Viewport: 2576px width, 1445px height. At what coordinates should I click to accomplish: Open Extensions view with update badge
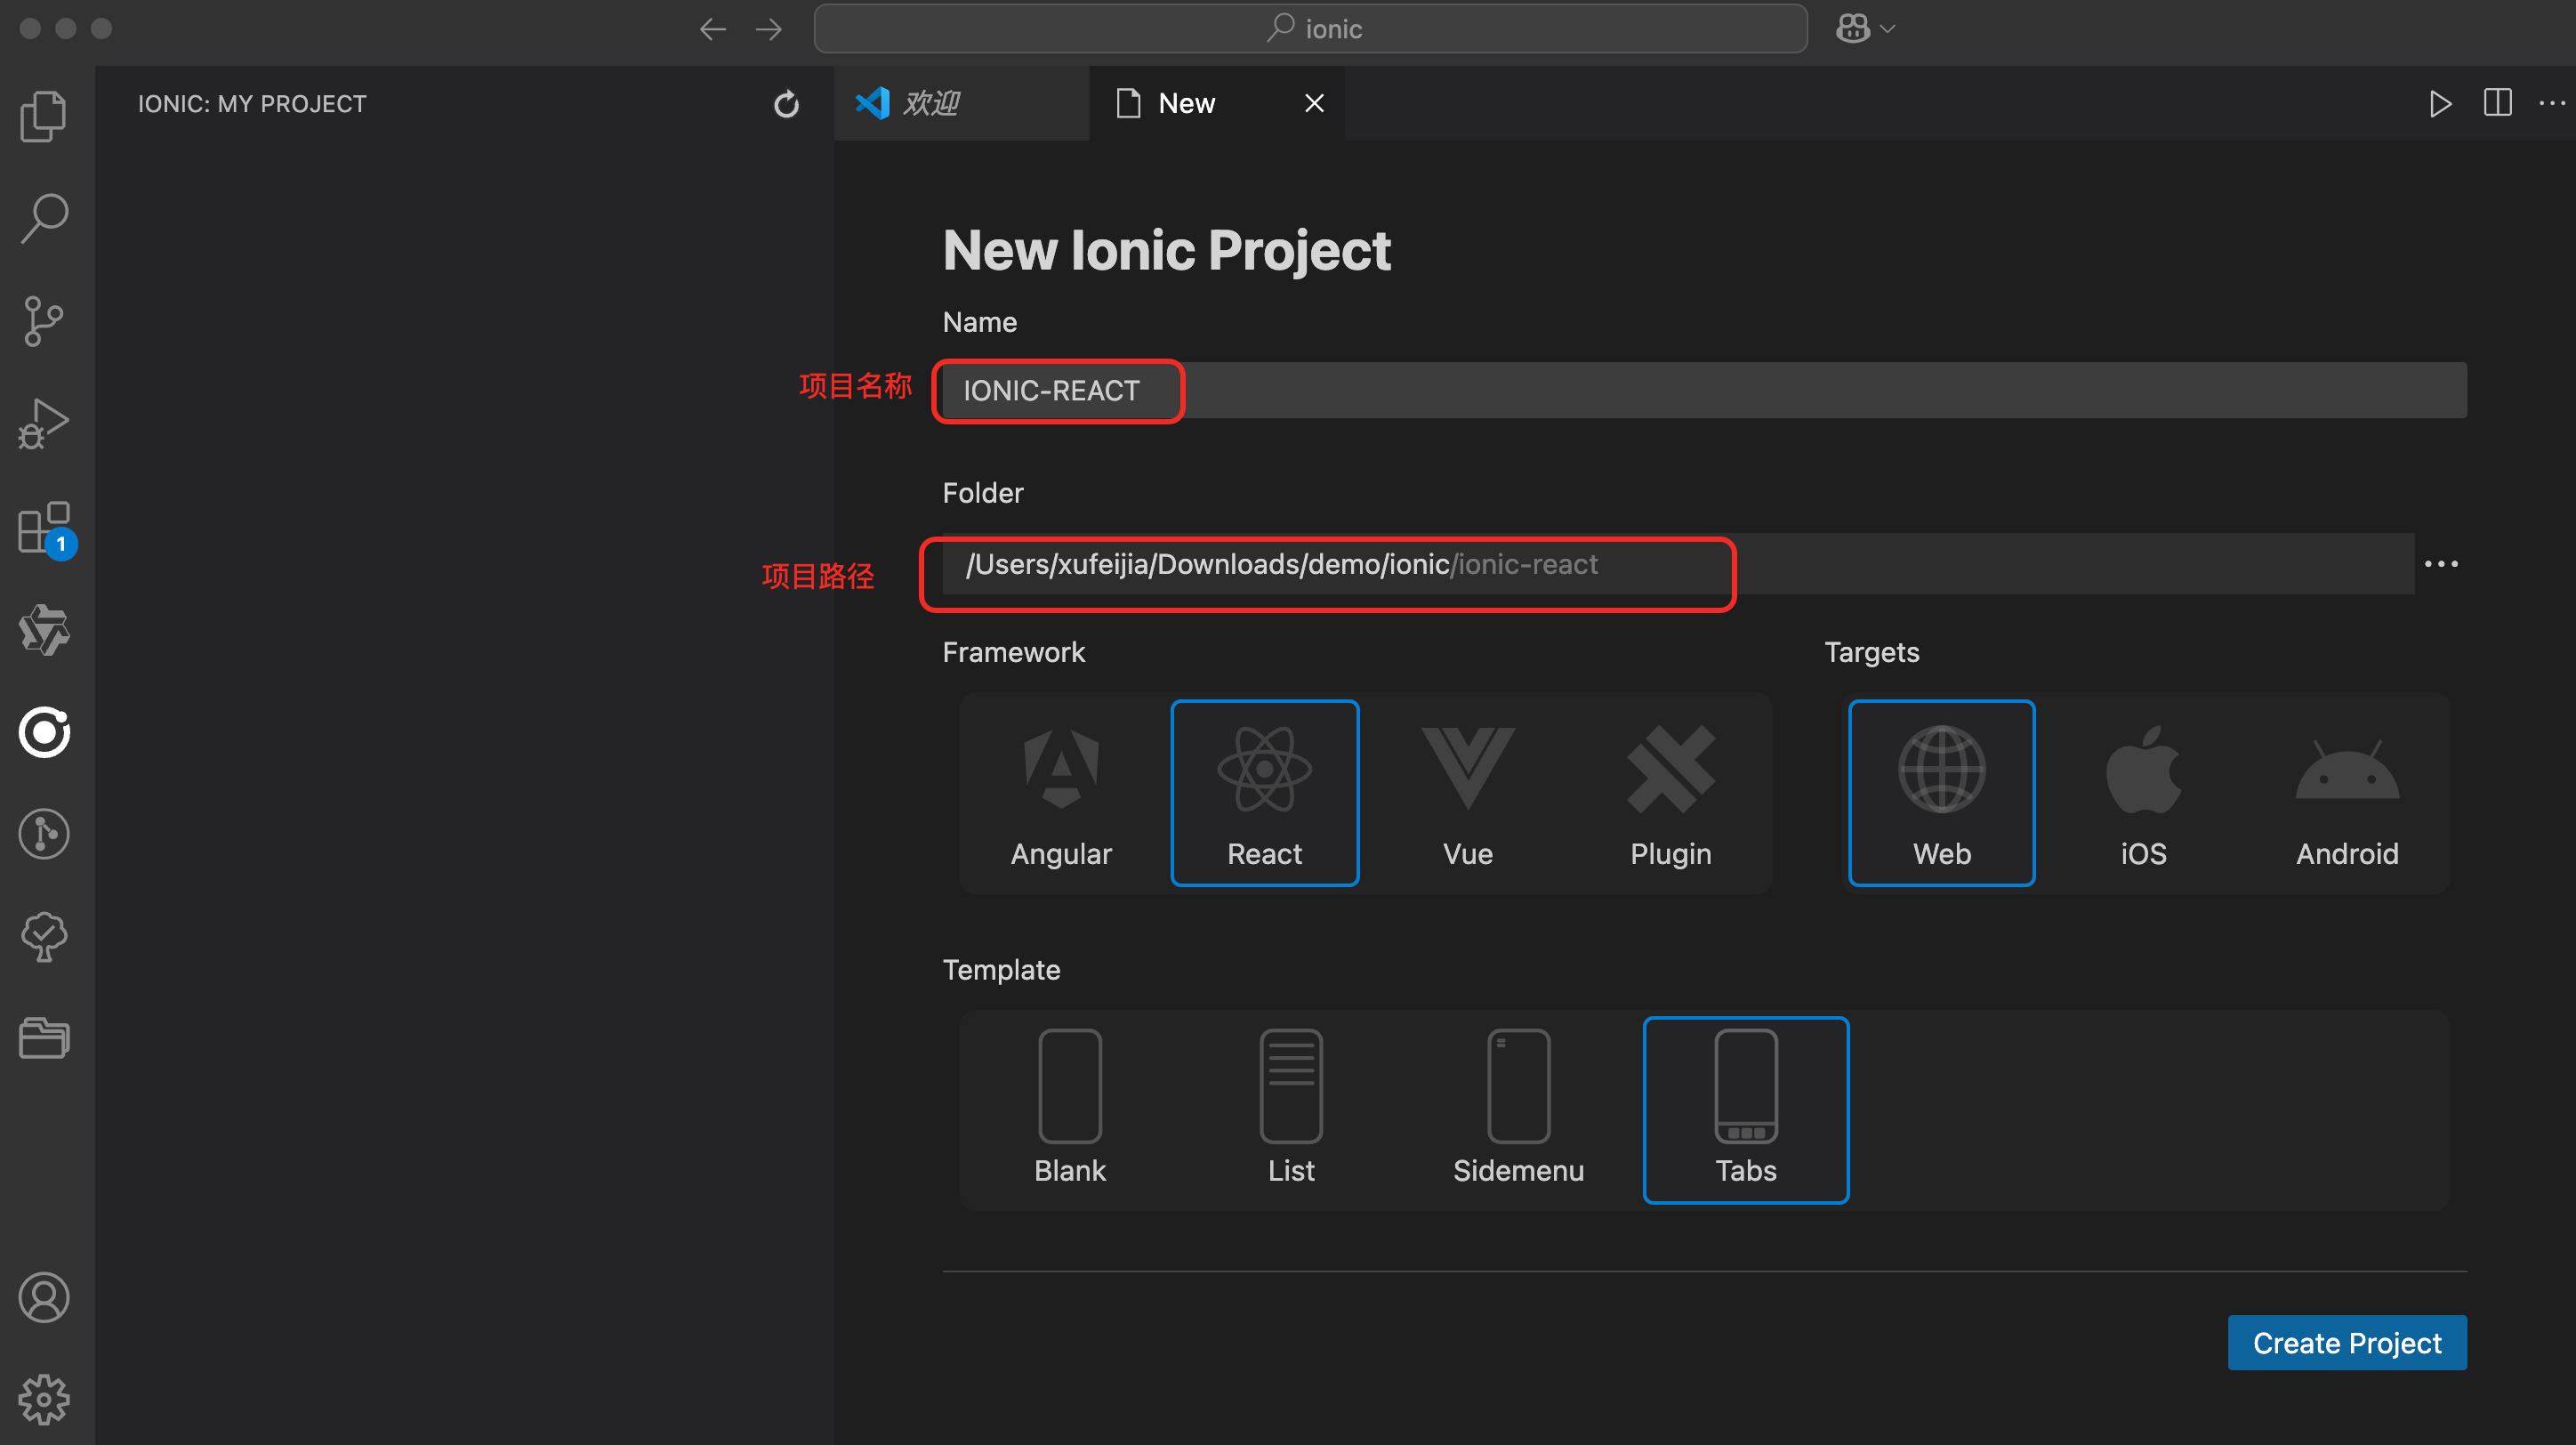pos(44,528)
